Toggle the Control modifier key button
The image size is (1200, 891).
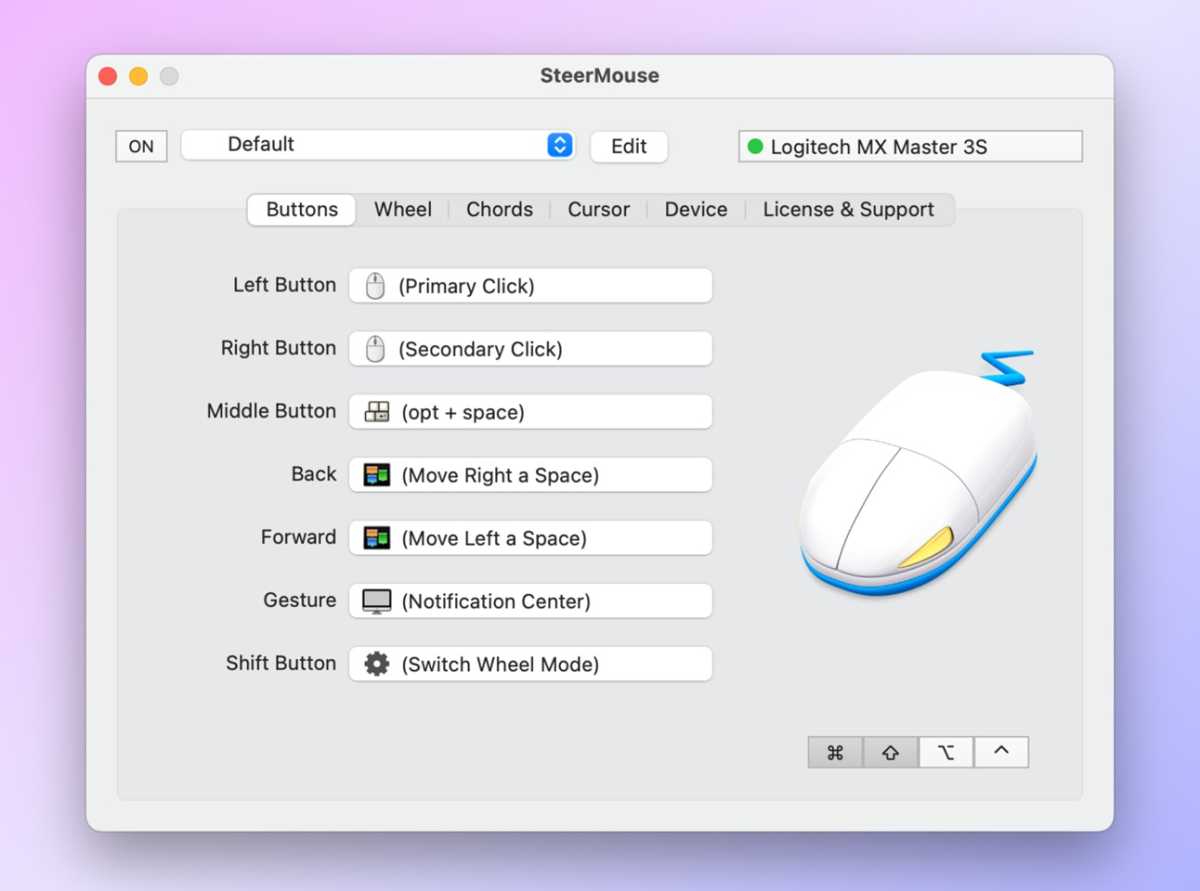point(1001,751)
